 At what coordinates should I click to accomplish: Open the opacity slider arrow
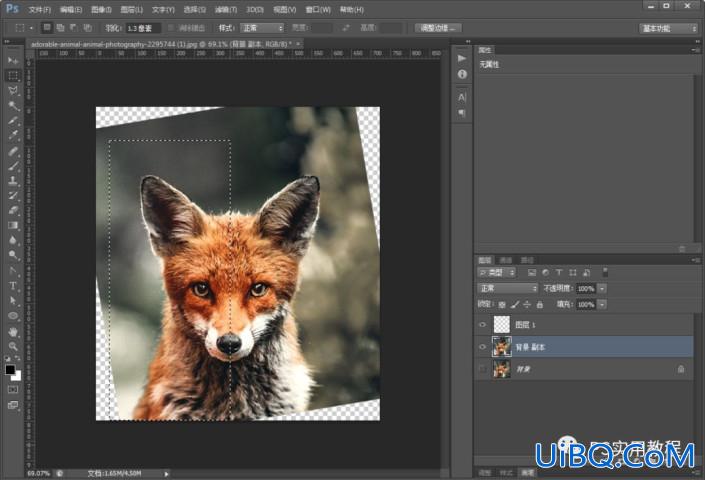point(602,289)
